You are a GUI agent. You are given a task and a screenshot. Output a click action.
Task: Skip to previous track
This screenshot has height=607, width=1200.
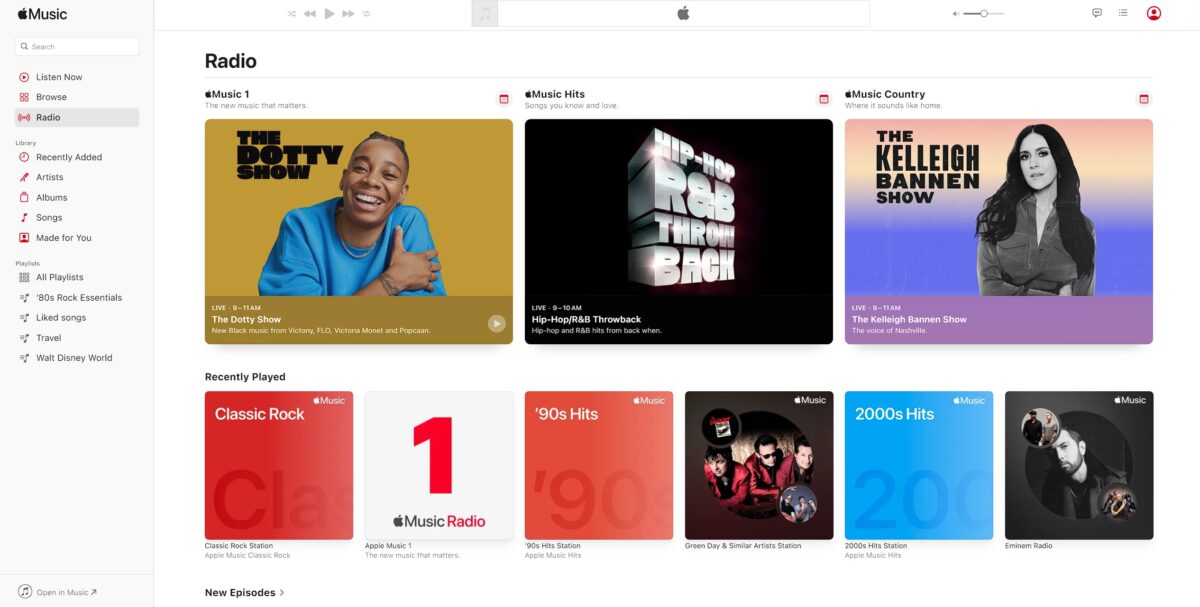point(310,14)
